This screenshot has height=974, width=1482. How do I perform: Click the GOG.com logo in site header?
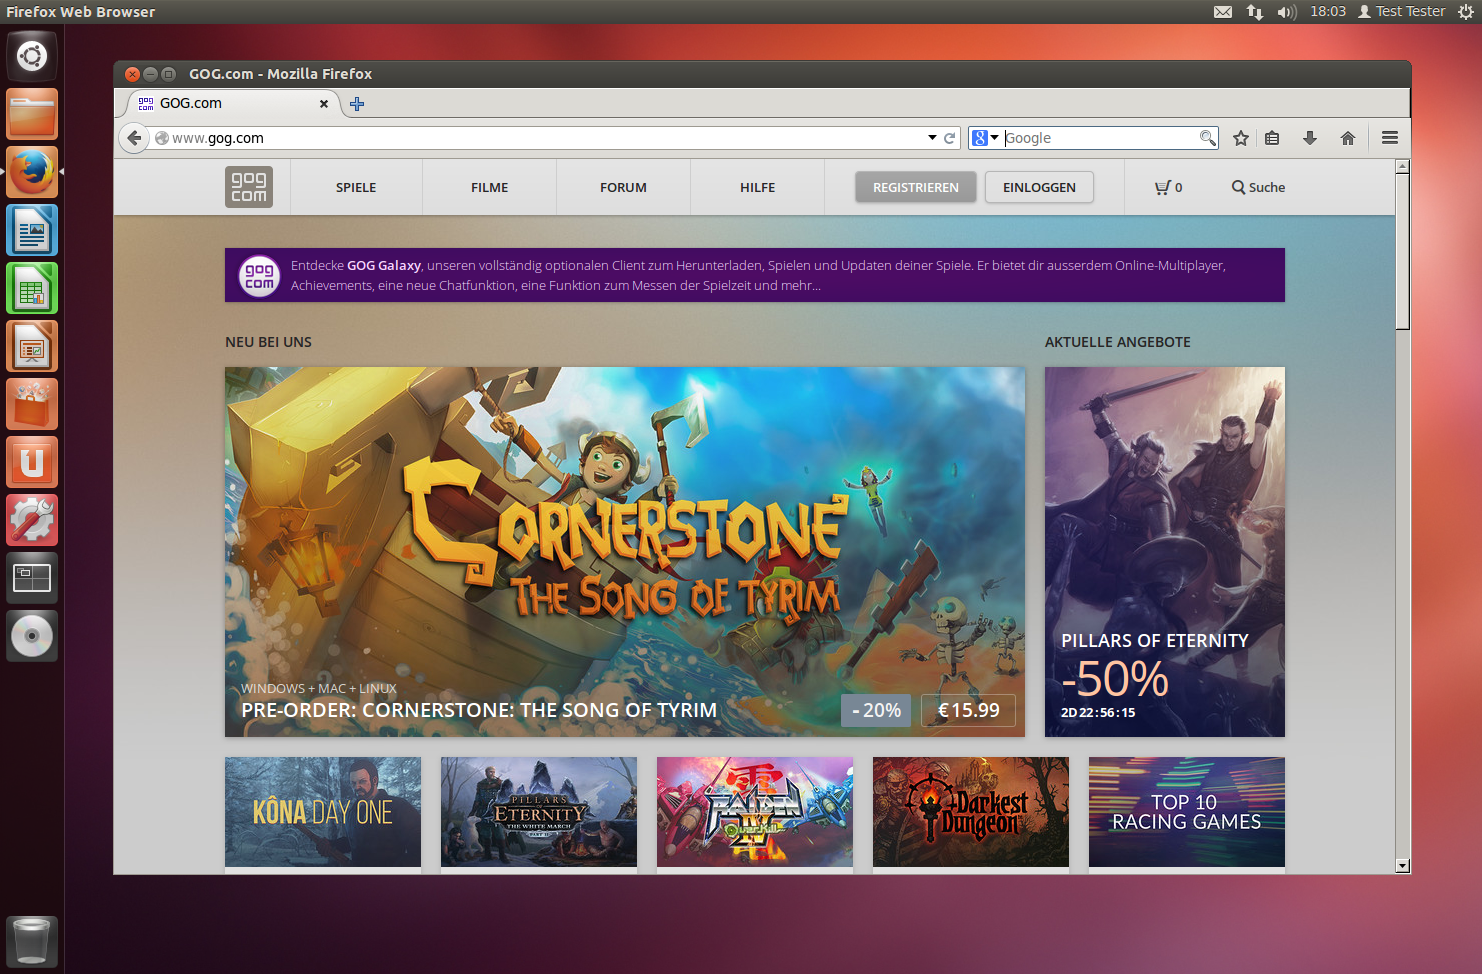[x=249, y=187]
